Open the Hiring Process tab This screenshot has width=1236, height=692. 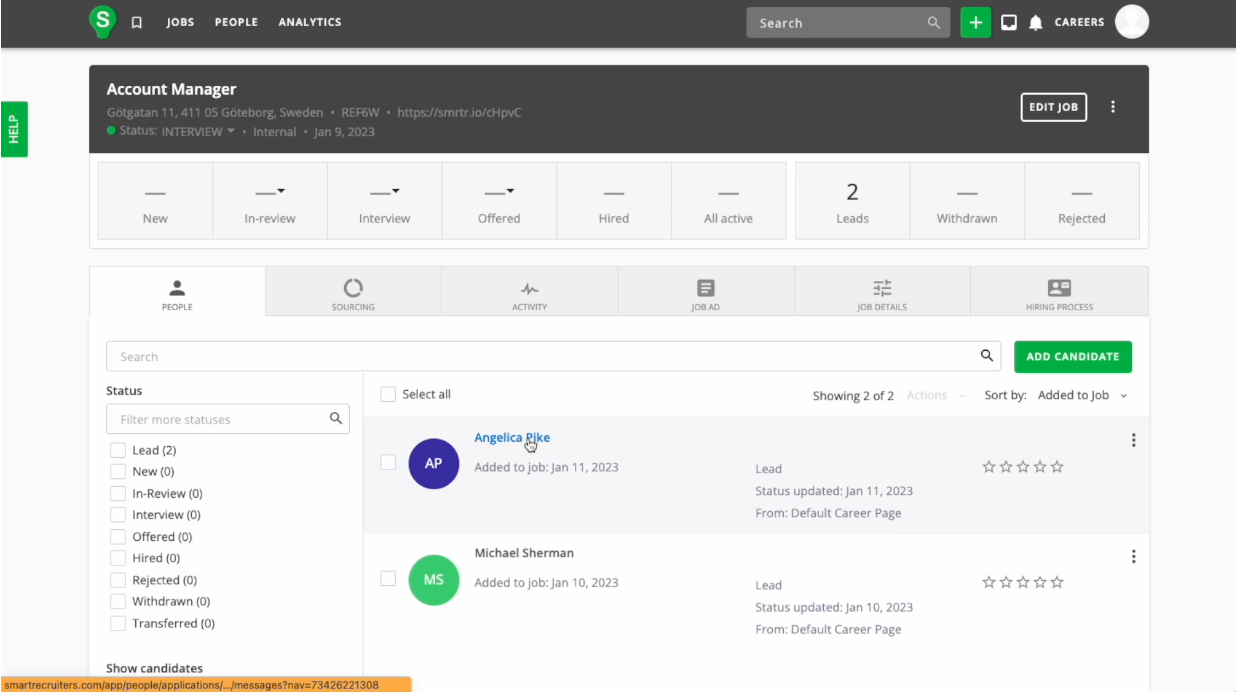(x=1059, y=295)
